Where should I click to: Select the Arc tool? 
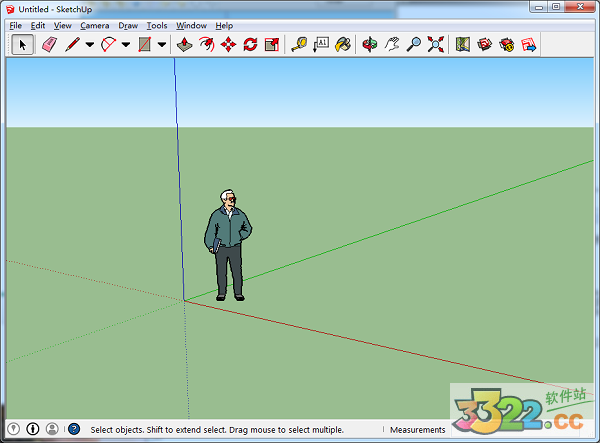coord(109,45)
